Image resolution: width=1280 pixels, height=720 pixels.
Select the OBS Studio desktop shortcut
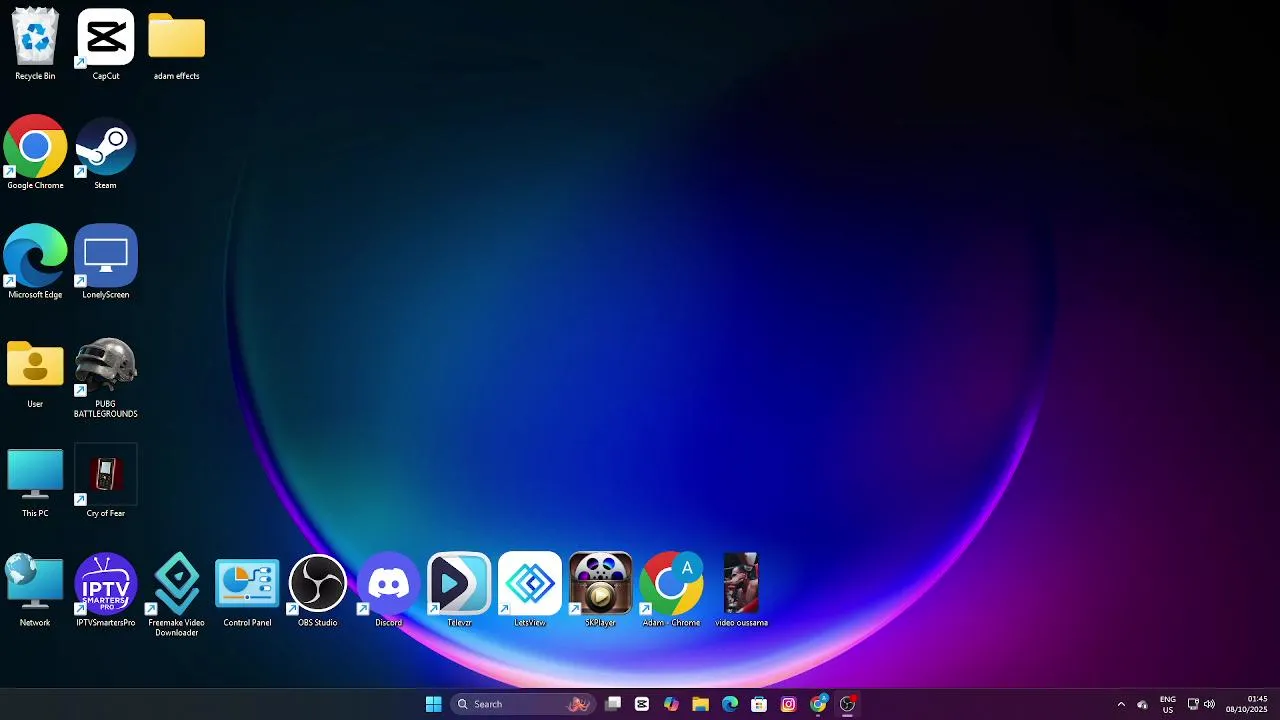(x=318, y=590)
